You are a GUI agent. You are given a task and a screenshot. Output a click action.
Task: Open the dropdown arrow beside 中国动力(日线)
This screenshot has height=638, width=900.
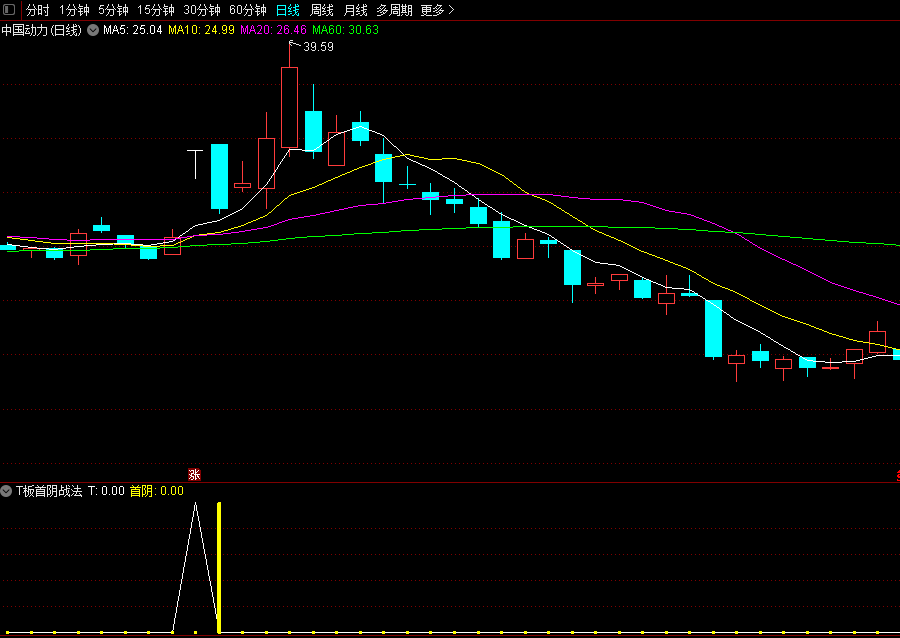point(93,30)
